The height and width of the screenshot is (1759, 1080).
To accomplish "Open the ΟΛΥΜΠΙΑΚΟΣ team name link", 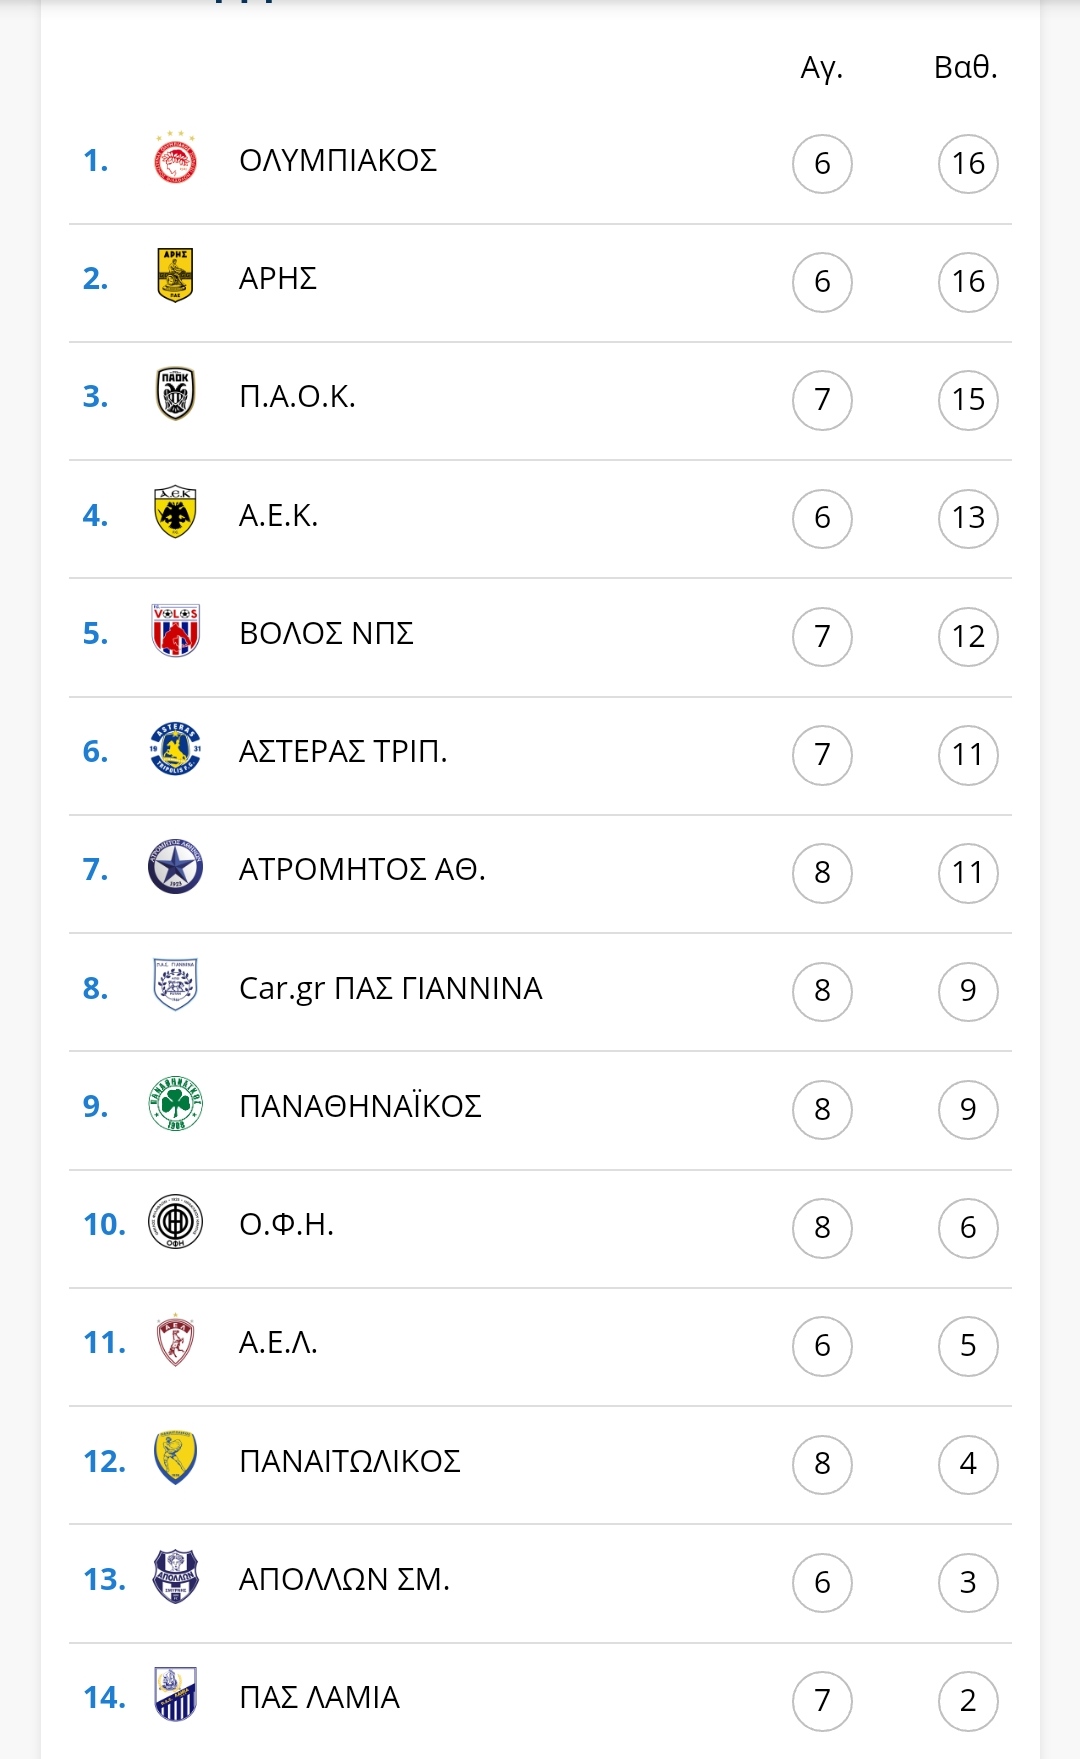I will [x=338, y=160].
